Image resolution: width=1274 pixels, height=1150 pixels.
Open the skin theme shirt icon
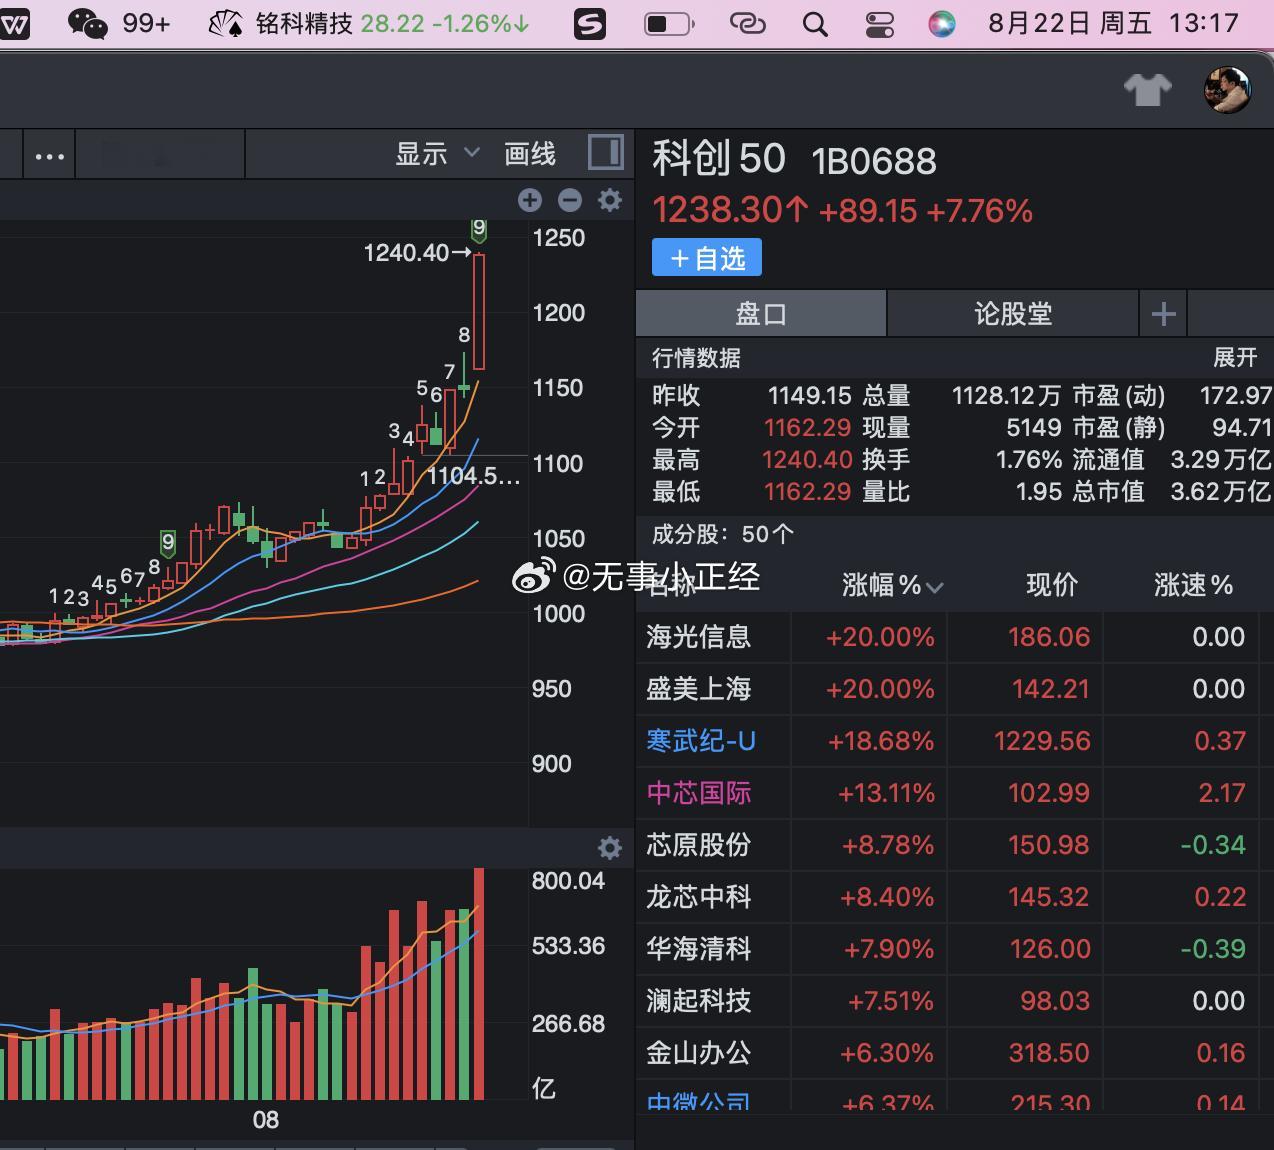tap(1147, 90)
